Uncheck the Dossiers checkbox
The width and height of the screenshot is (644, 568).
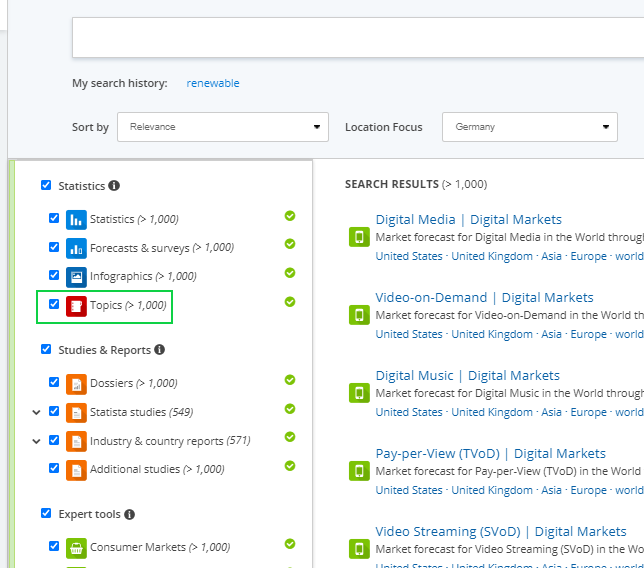tap(54, 382)
